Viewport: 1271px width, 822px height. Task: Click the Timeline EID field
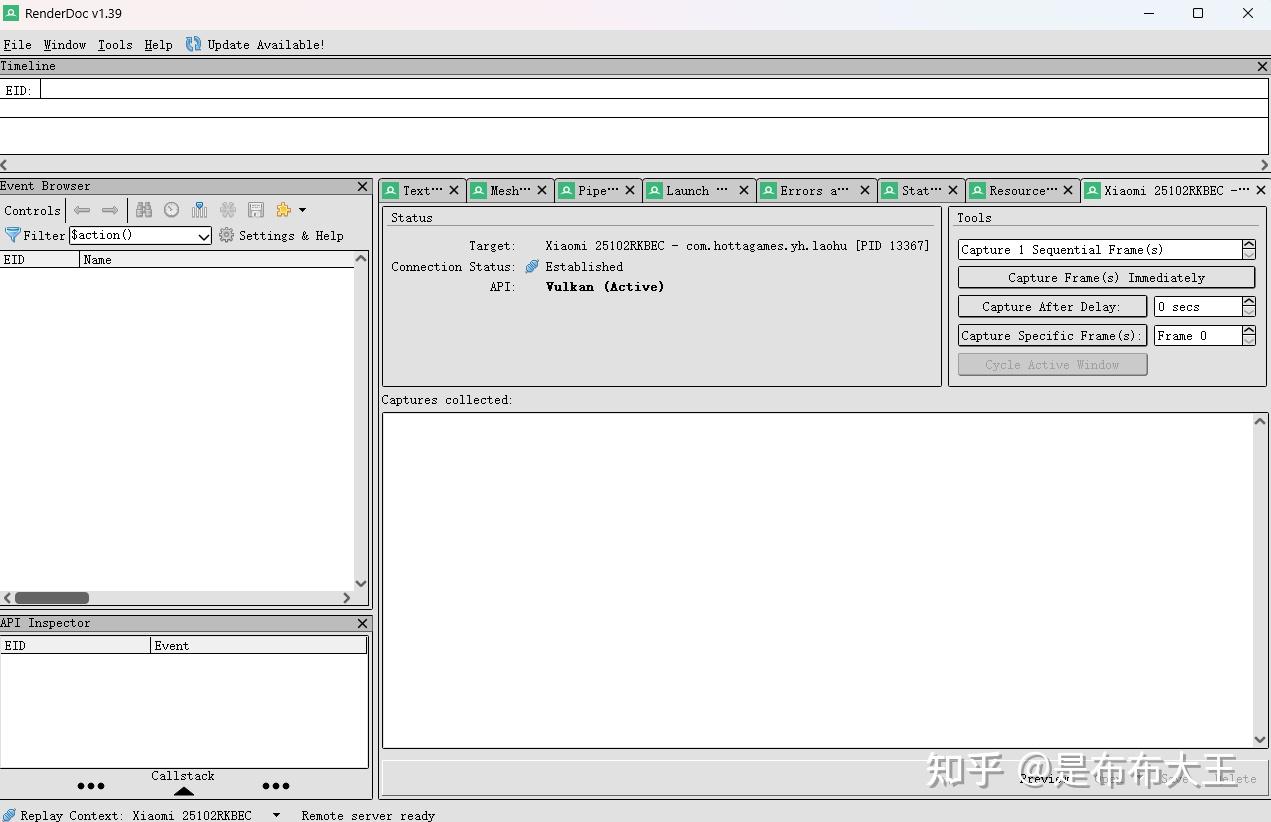[x=654, y=89]
